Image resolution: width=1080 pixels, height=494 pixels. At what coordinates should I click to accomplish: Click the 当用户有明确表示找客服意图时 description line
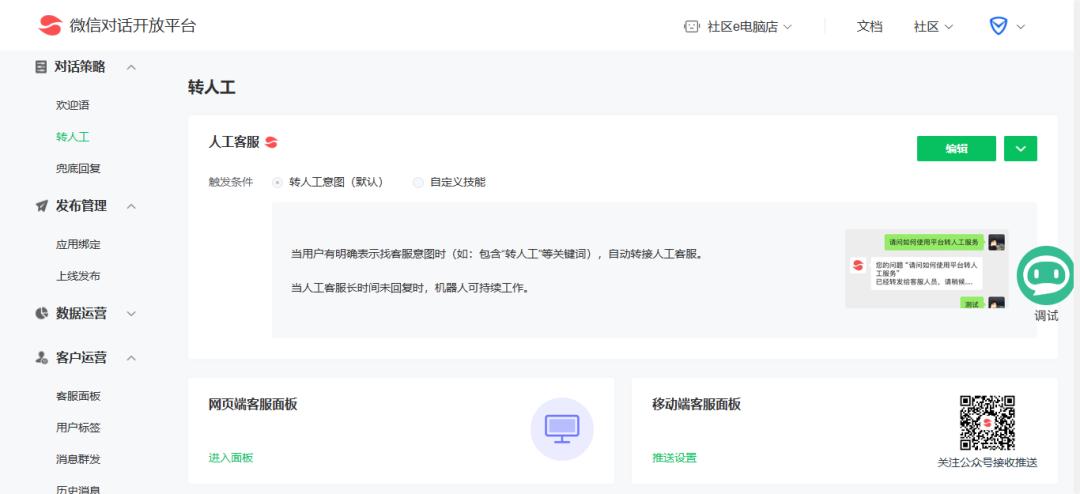498,254
